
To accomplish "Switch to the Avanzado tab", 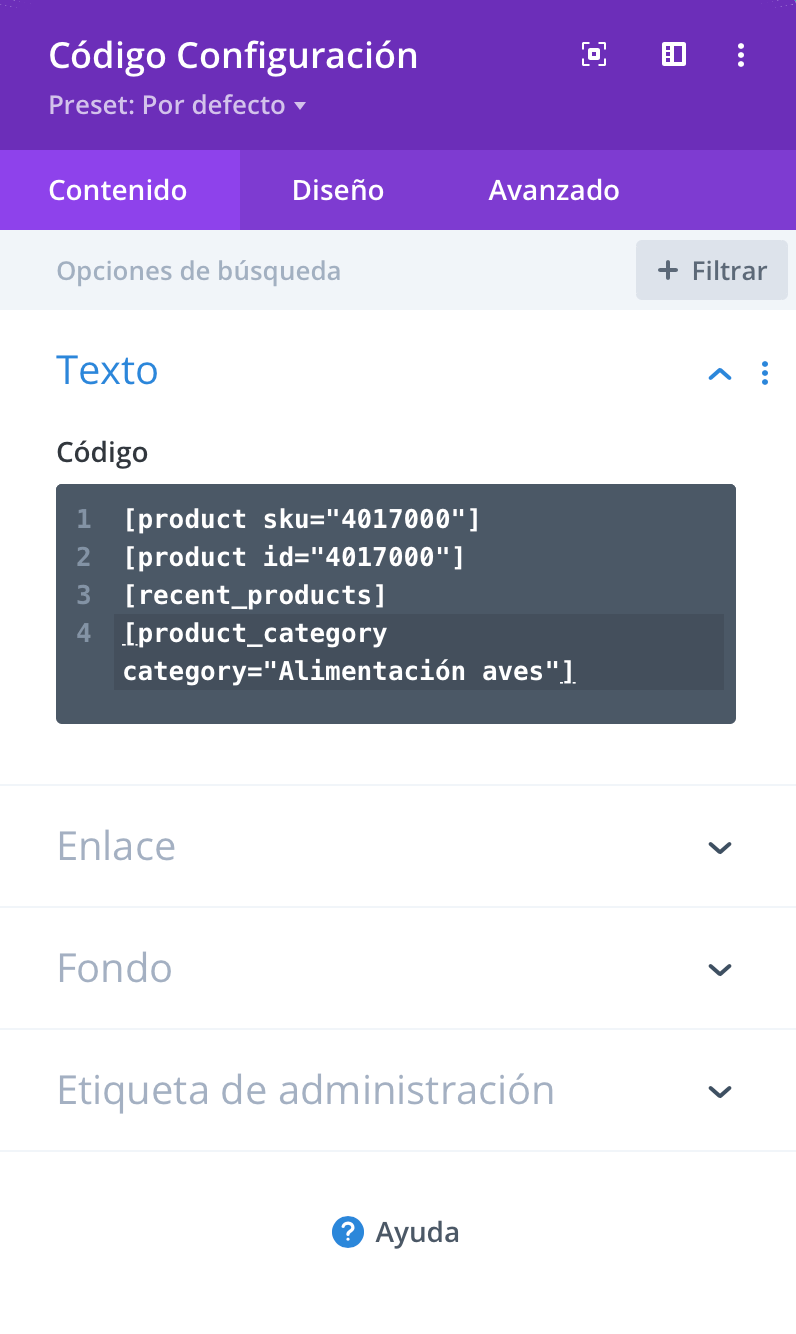I will pos(554,190).
